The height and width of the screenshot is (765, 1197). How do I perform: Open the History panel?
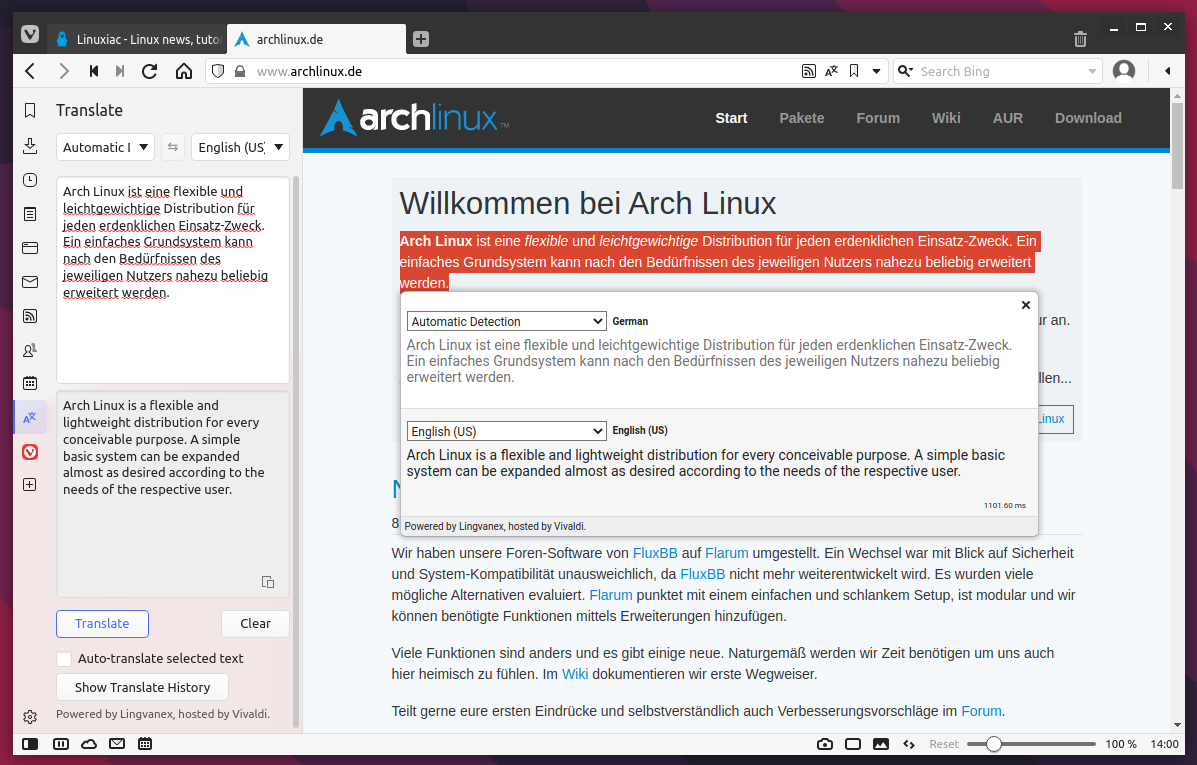30,180
